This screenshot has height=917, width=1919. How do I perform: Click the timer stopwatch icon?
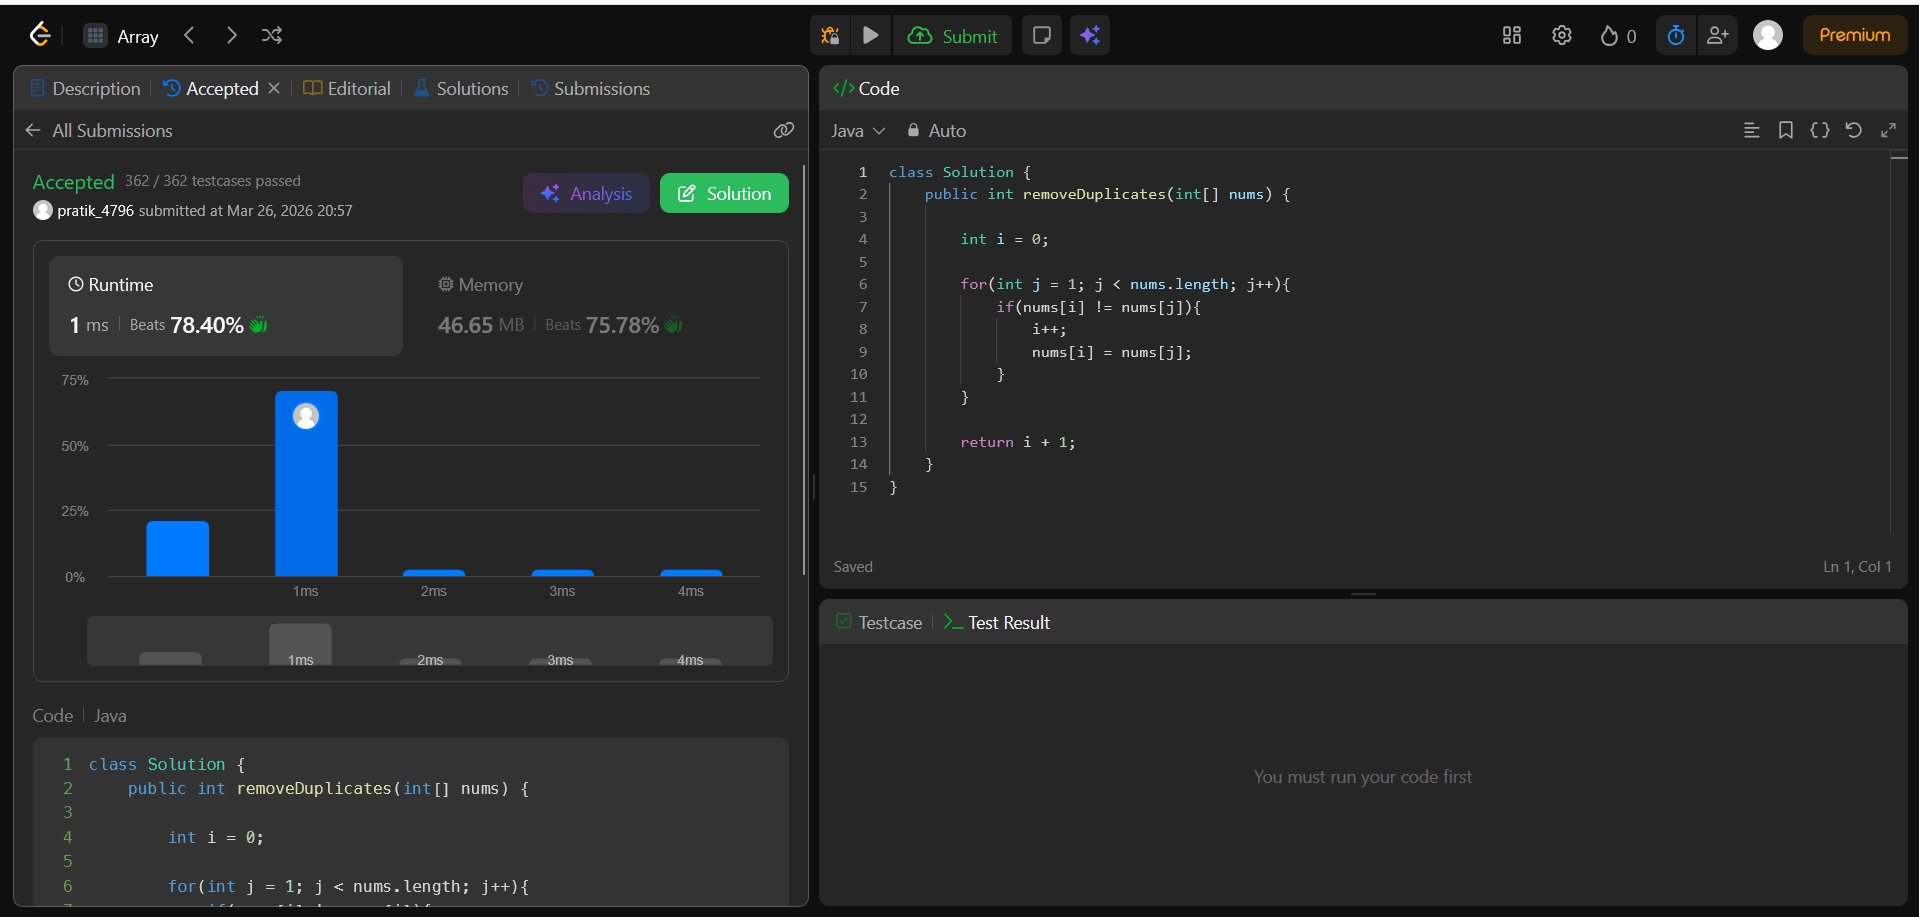pos(1676,36)
